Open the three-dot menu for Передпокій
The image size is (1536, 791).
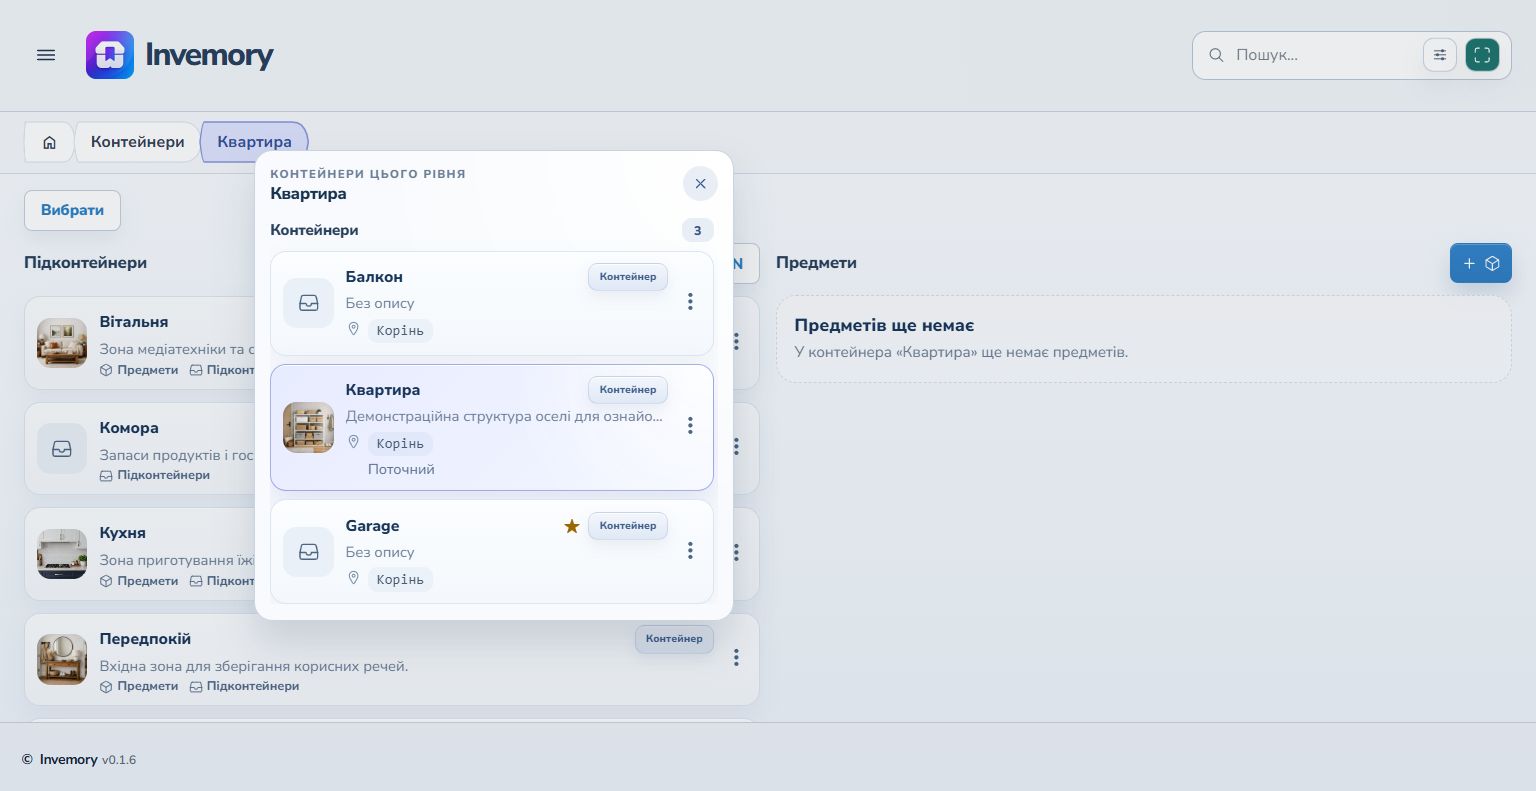pyautogui.click(x=736, y=658)
